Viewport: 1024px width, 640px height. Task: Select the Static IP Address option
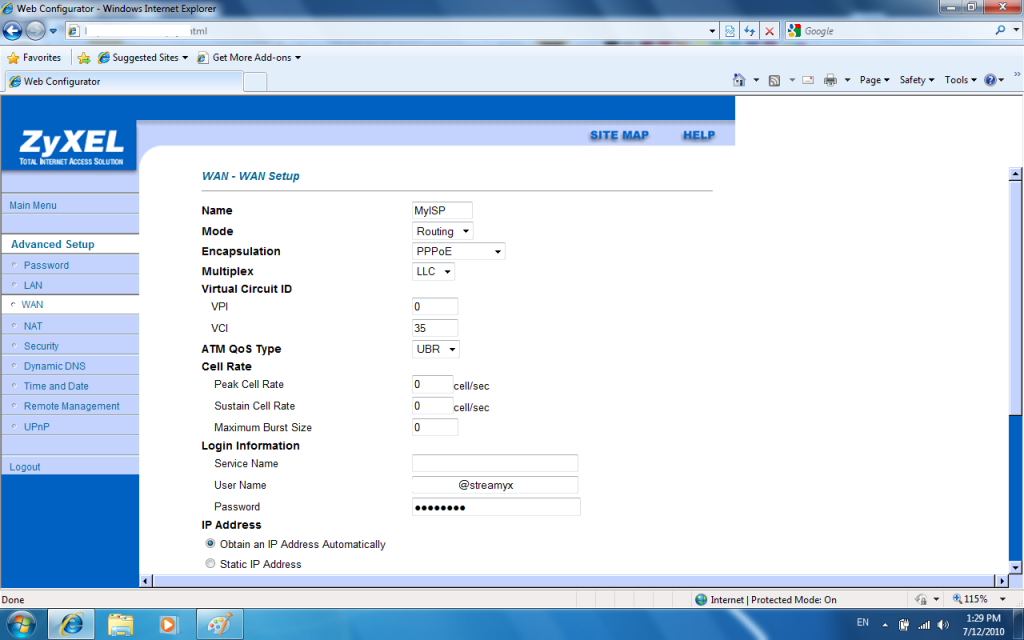coord(210,564)
